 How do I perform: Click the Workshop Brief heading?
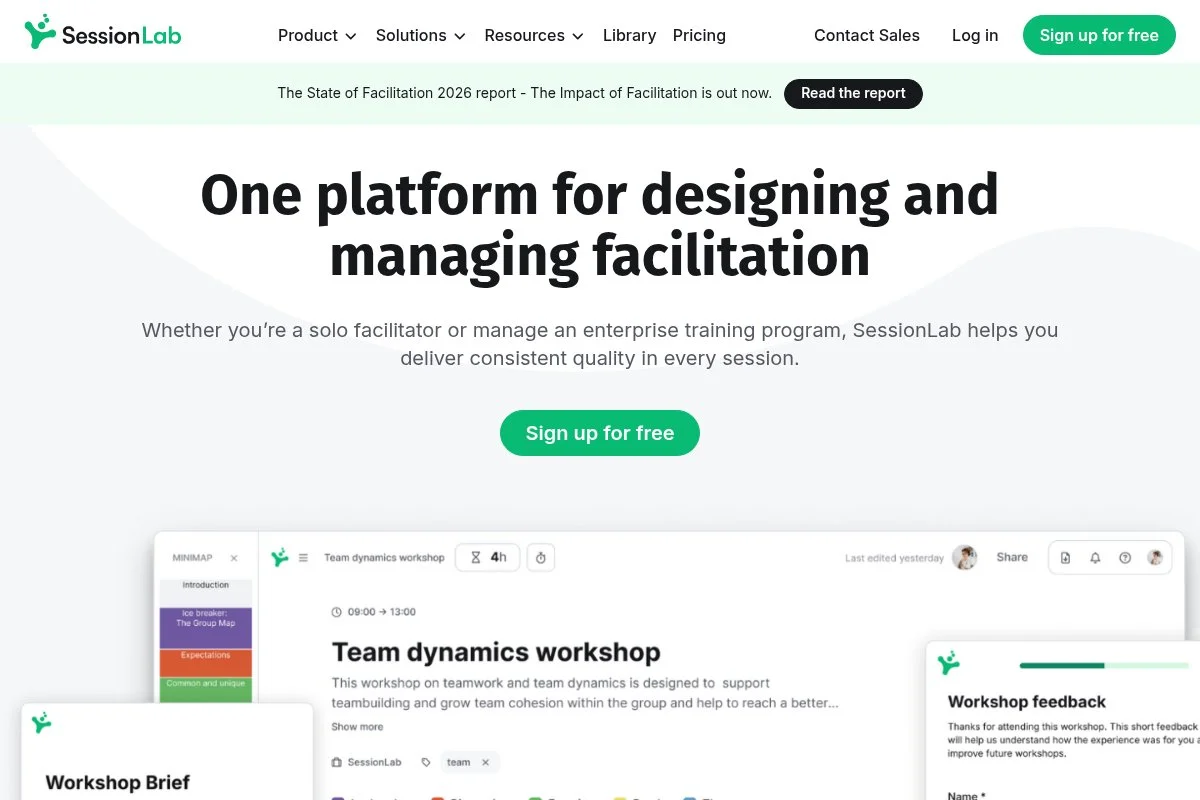[117, 782]
